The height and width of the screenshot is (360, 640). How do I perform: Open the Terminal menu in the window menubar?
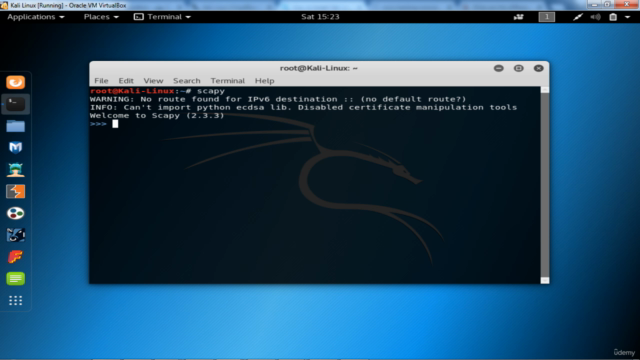[x=227, y=81]
